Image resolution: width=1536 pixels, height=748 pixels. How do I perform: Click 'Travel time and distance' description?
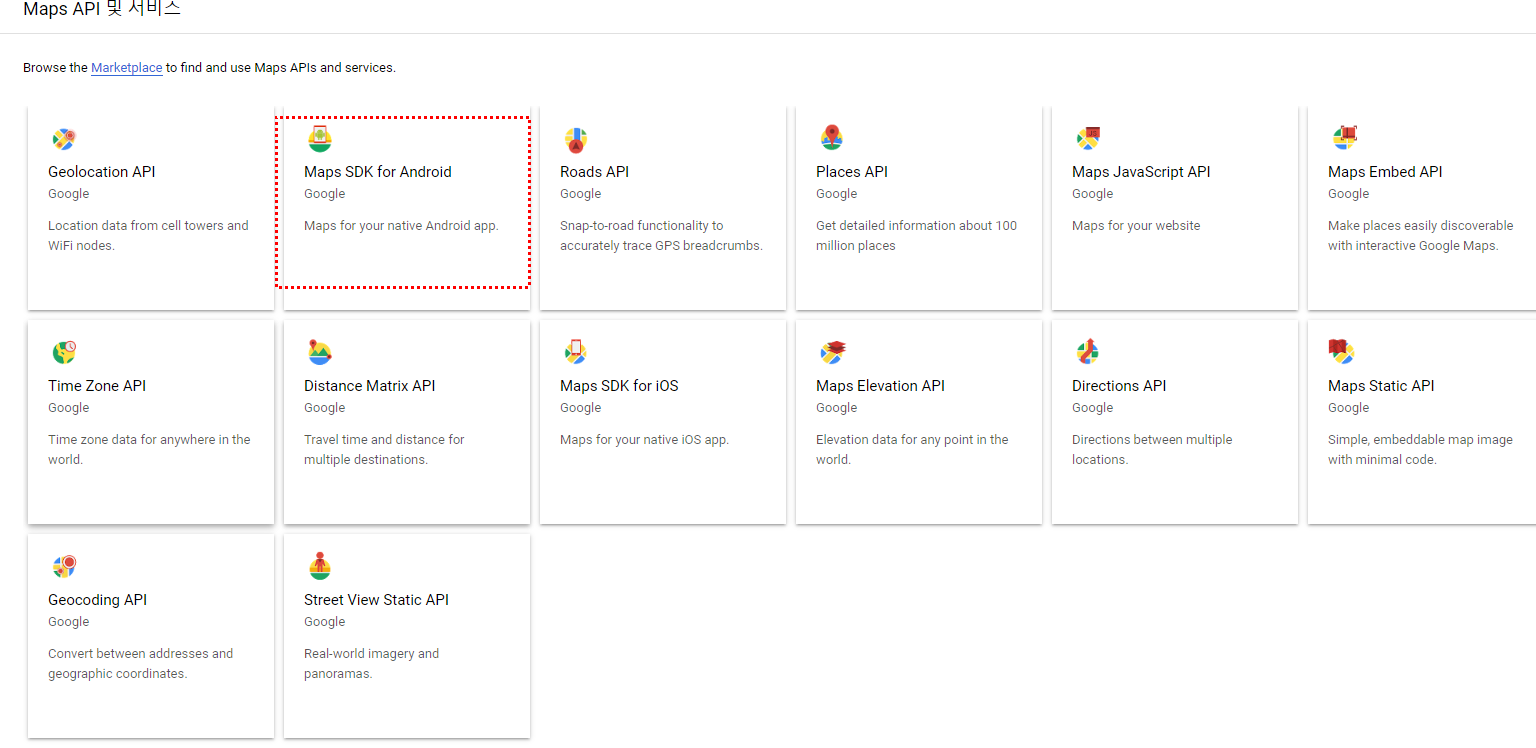click(x=384, y=450)
